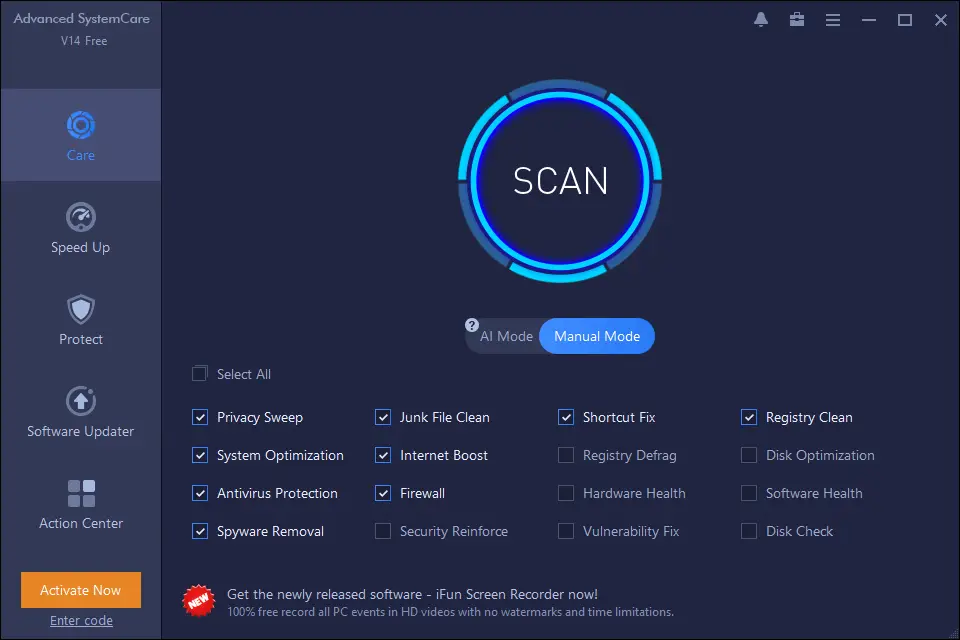Click the 'V14 Free' version label
This screenshot has width=960, height=640.
[x=84, y=41]
